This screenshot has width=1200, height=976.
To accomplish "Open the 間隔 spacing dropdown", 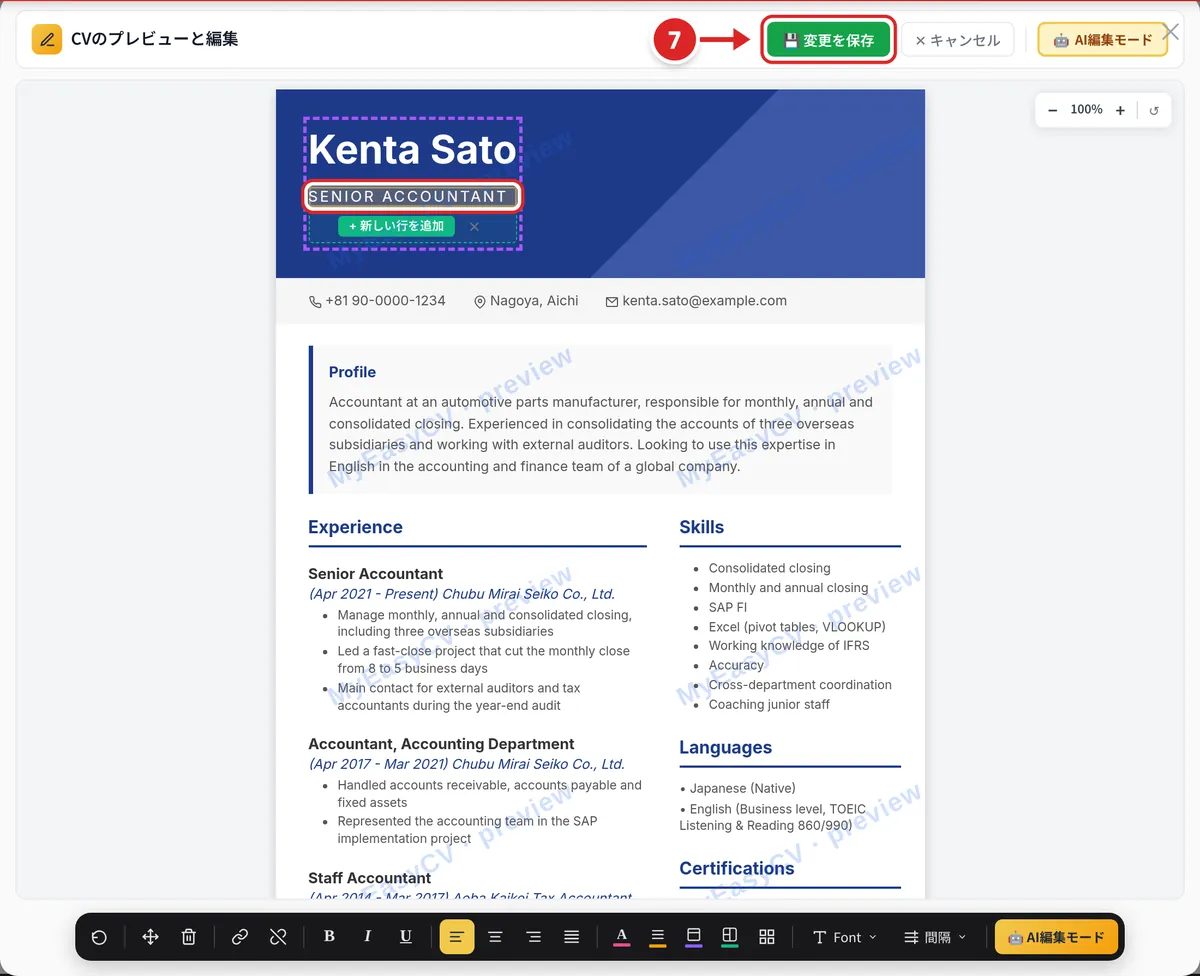I will [936, 937].
